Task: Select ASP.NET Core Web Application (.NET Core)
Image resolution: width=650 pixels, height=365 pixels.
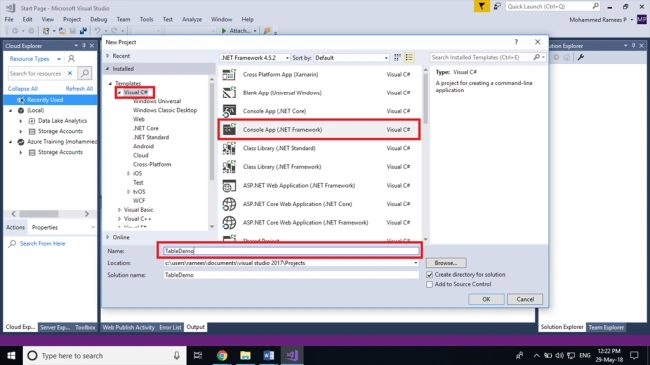Action: point(319,204)
